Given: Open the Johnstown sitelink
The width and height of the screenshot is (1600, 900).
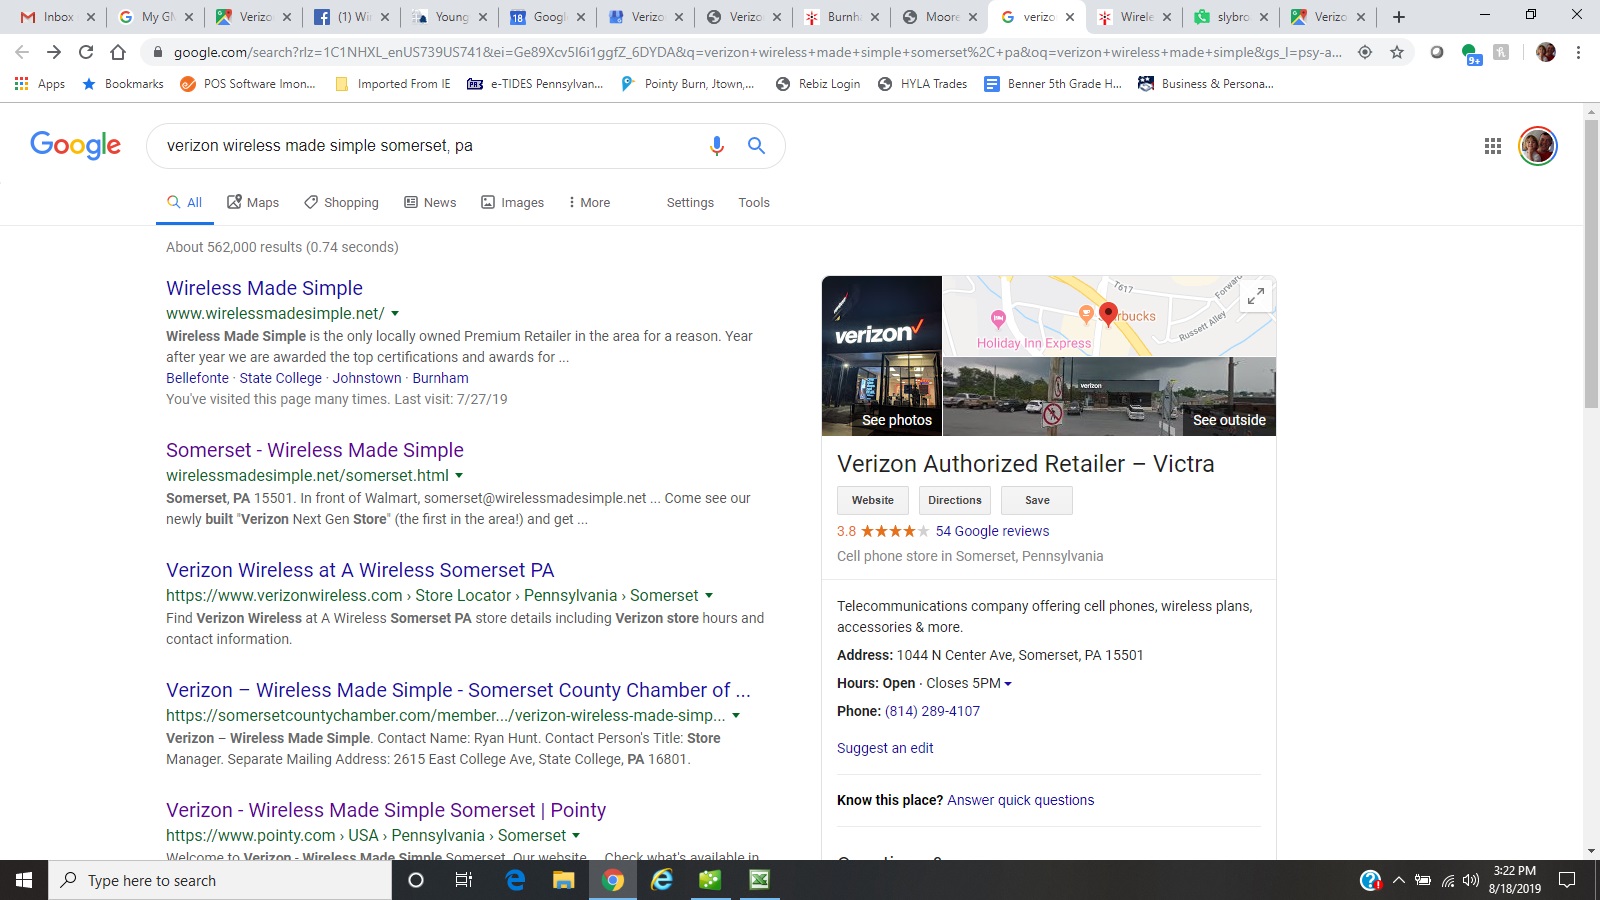Looking at the screenshot, I should [367, 378].
